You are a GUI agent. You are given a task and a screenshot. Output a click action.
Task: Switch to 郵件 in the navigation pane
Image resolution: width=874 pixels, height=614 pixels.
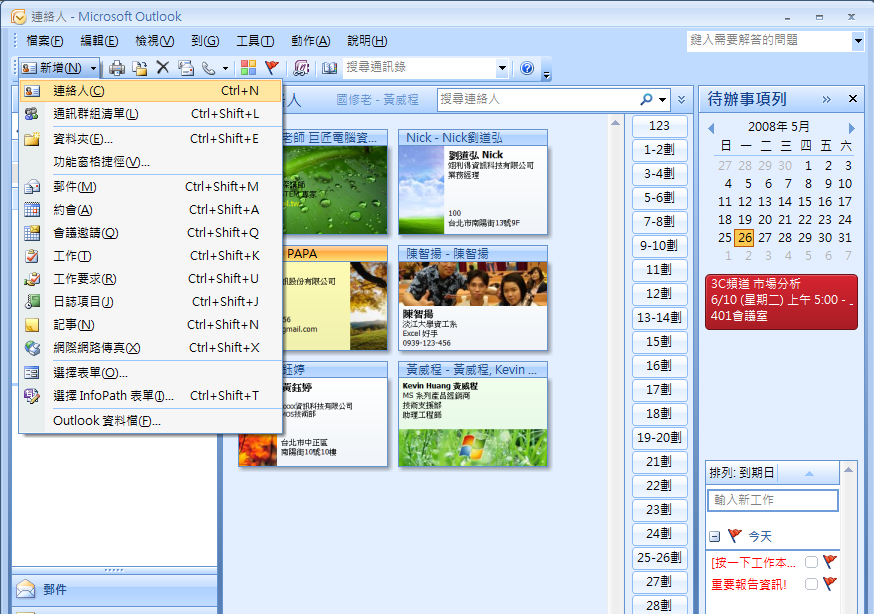[114, 589]
